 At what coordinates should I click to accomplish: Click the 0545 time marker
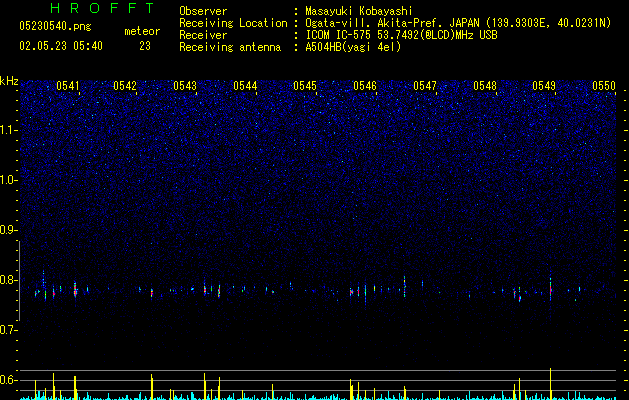click(x=305, y=86)
